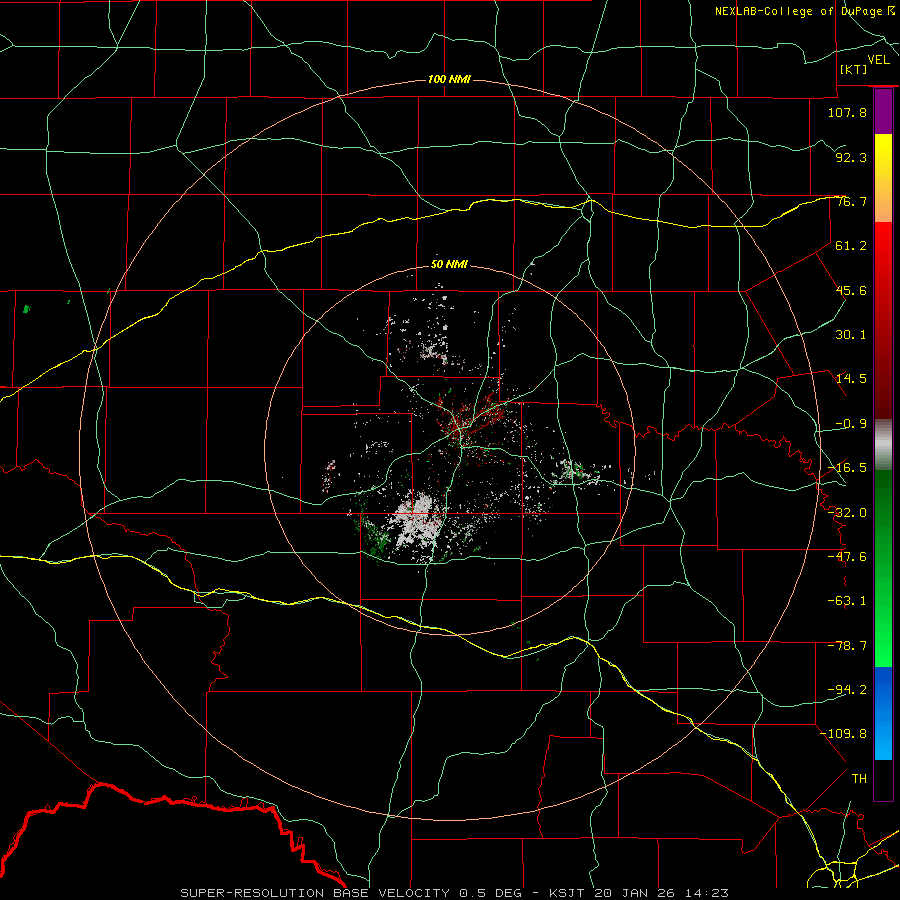Select the 92.3 knot scale value
Image resolution: width=900 pixels, height=900 pixels.
851,157
